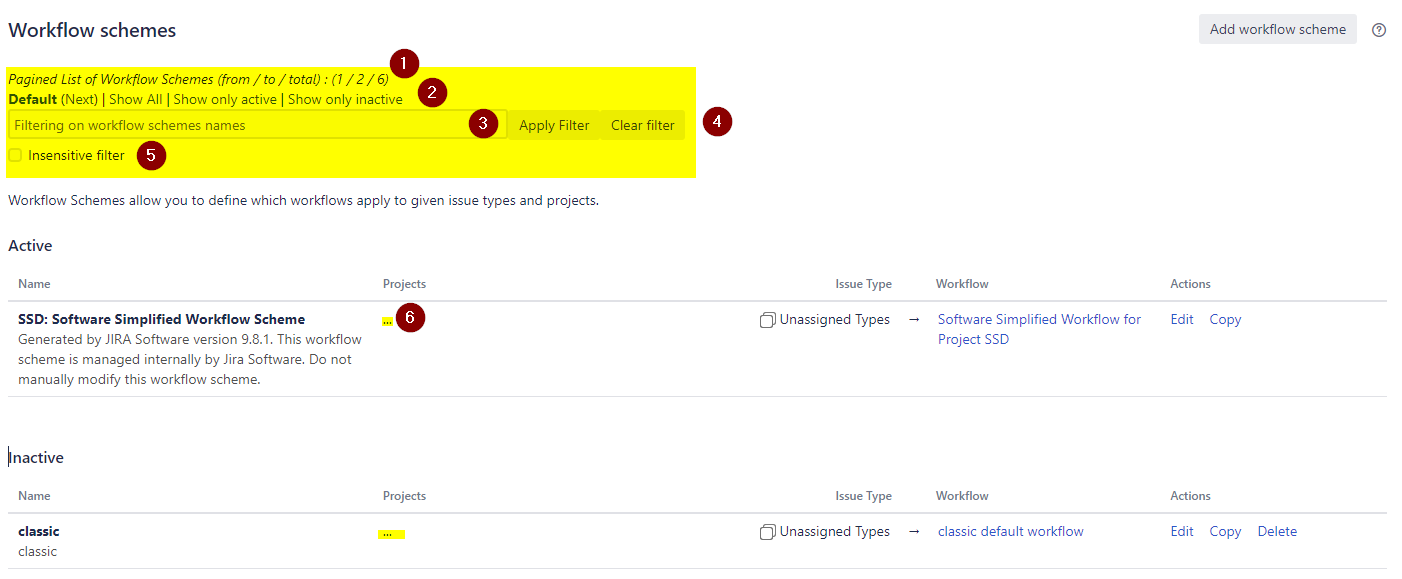Delete the classic workflow scheme

[x=1277, y=532]
